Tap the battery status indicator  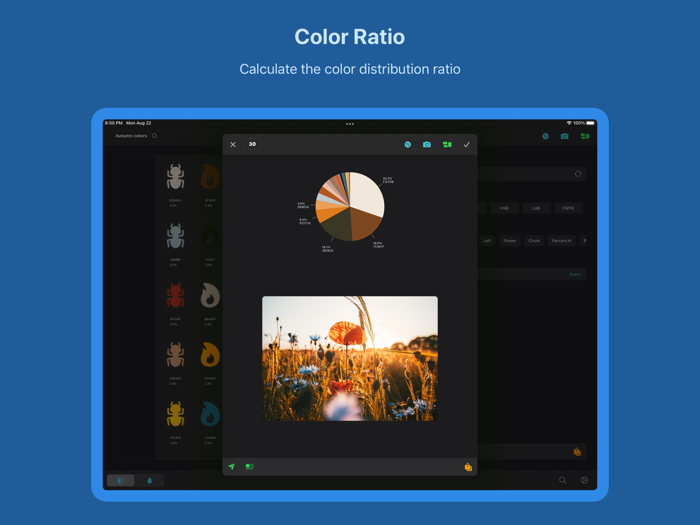[590, 123]
